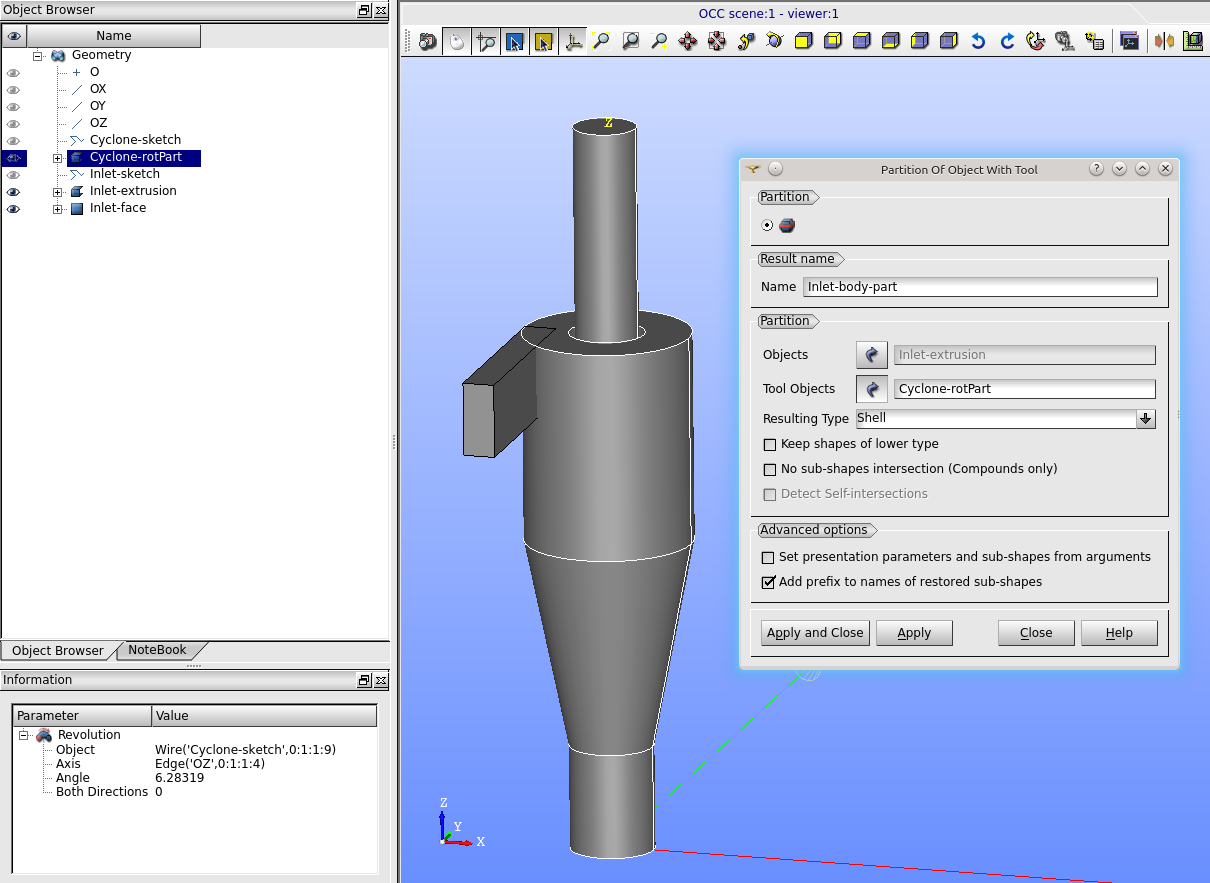Hide the Inlet-face object via eye

pyautogui.click(x=14, y=208)
